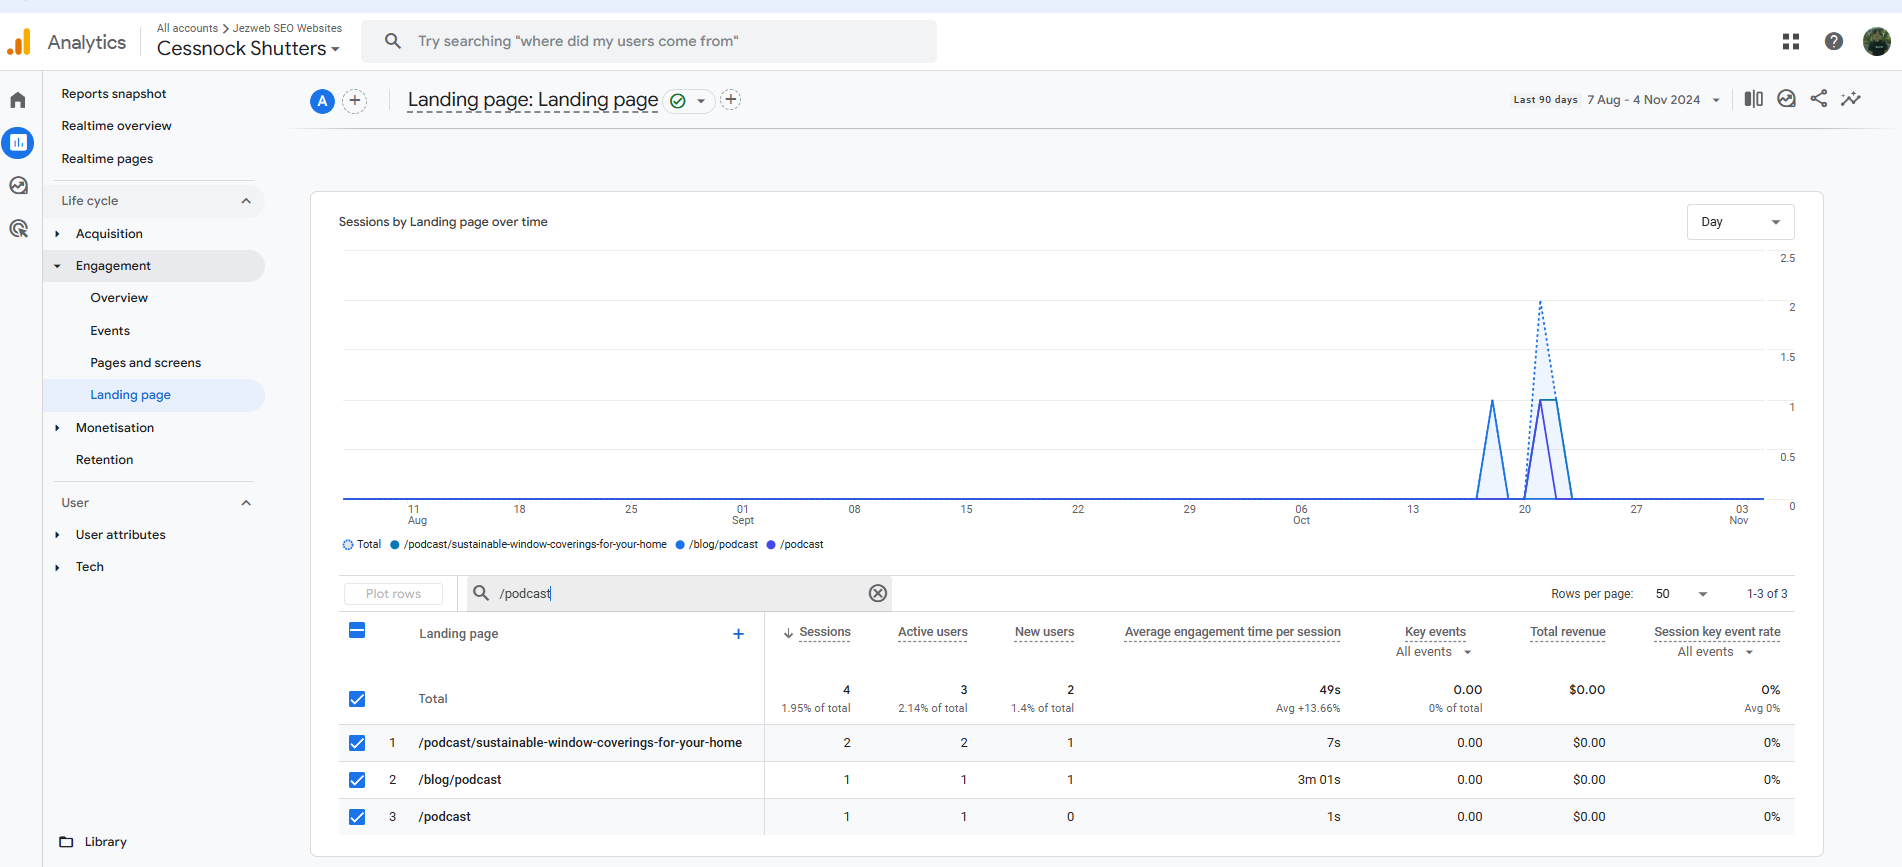The image size is (1902, 867).
Task: Open the Day granularity dropdown
Action: tap(1739, 222)
